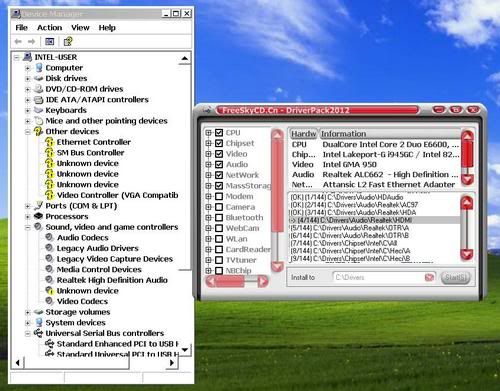Click down arrow of hardware info scrollbar
Viewport: 500px width, 391px height.
pos(467,180)
